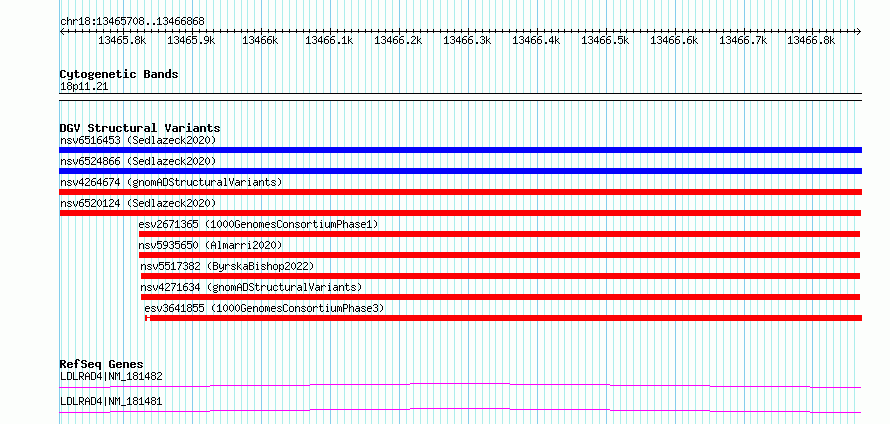The width and height of the screenshot is (890, 424).
Task: Click the 13466.1k ruler tick label
Action: 329,40
